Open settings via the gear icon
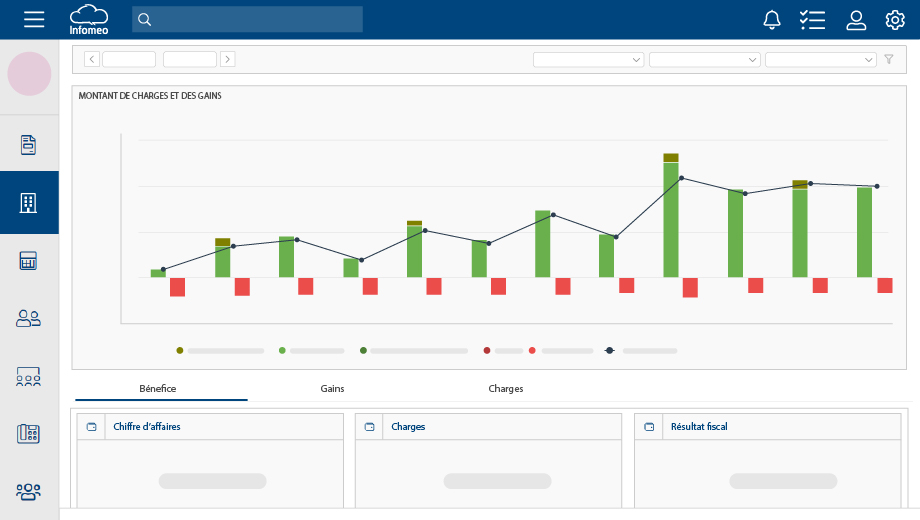 (x=895, y=20)
